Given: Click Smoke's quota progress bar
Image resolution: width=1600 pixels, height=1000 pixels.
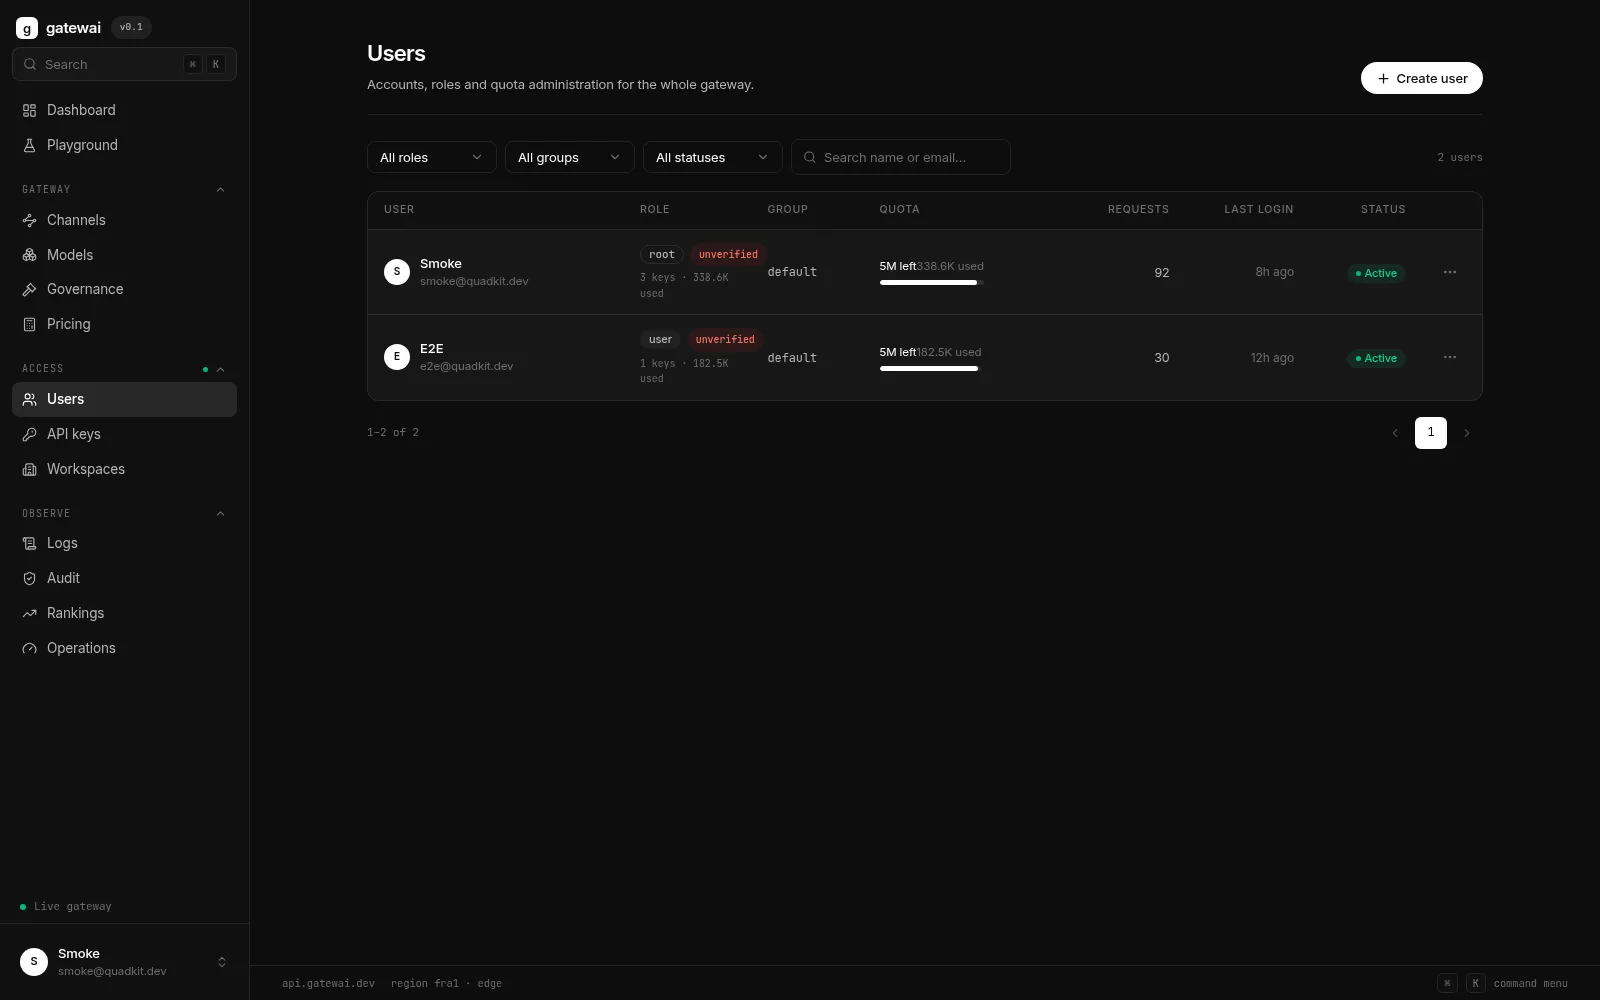Looking at the screenshot, I should tap(932, 283).
